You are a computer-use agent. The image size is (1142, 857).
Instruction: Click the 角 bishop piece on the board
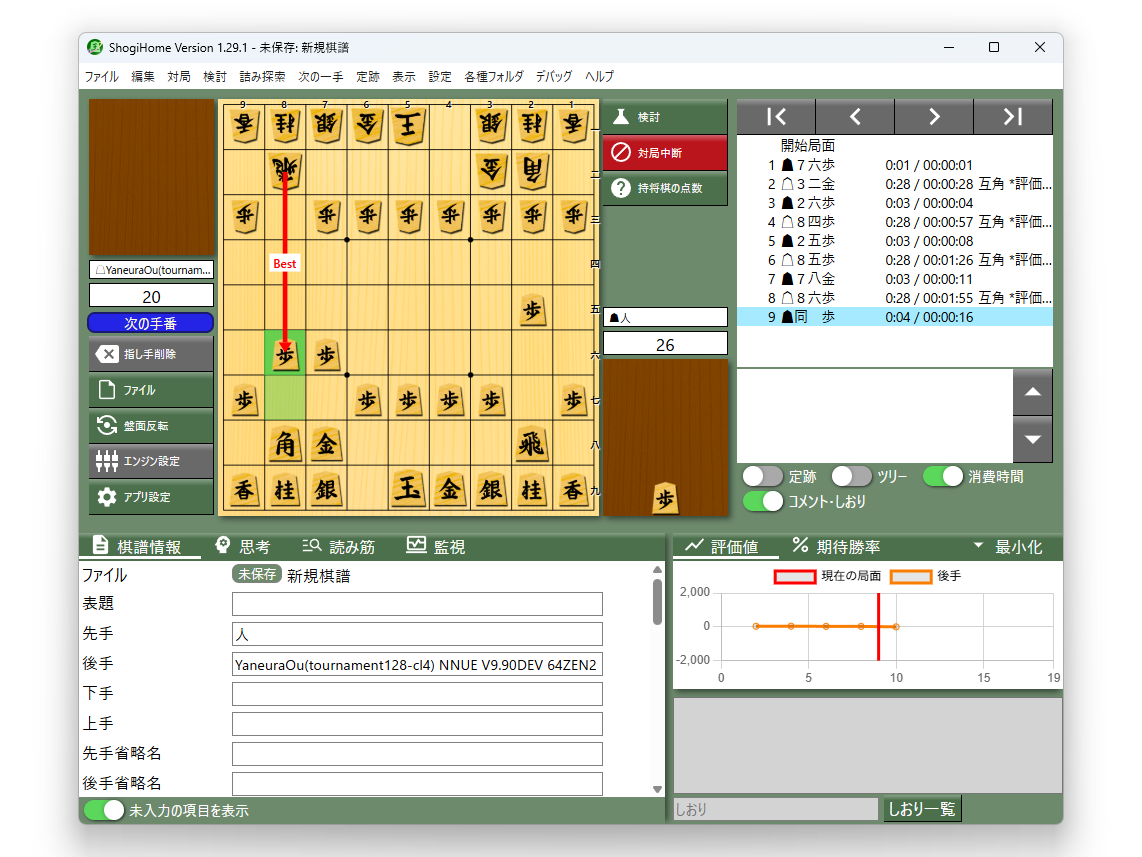tap(285, 444)
